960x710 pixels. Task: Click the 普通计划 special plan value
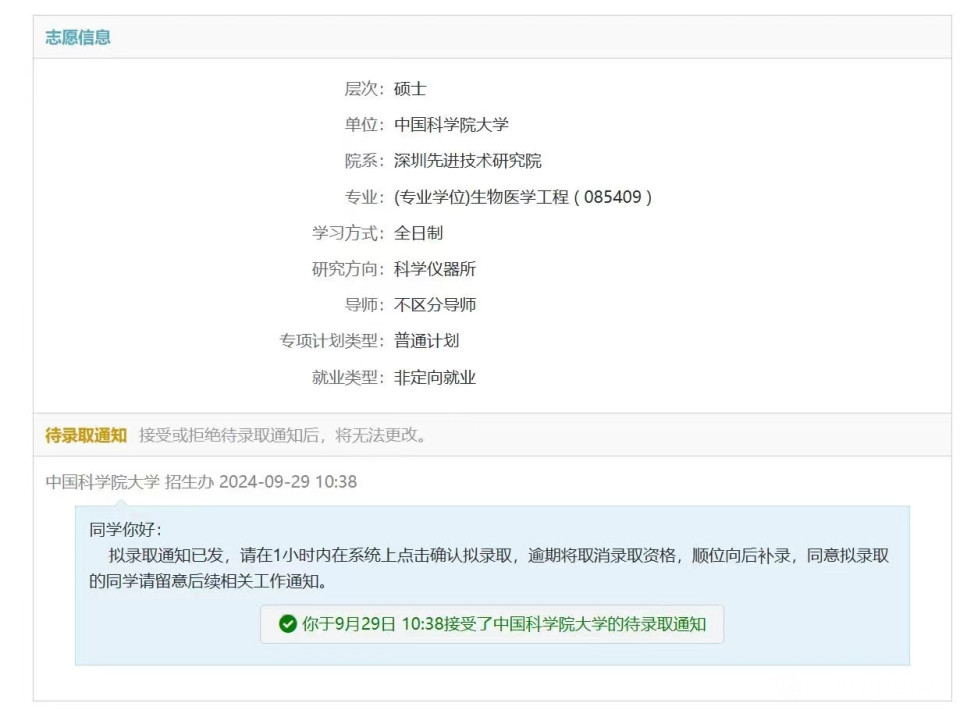tap(426, 341)
